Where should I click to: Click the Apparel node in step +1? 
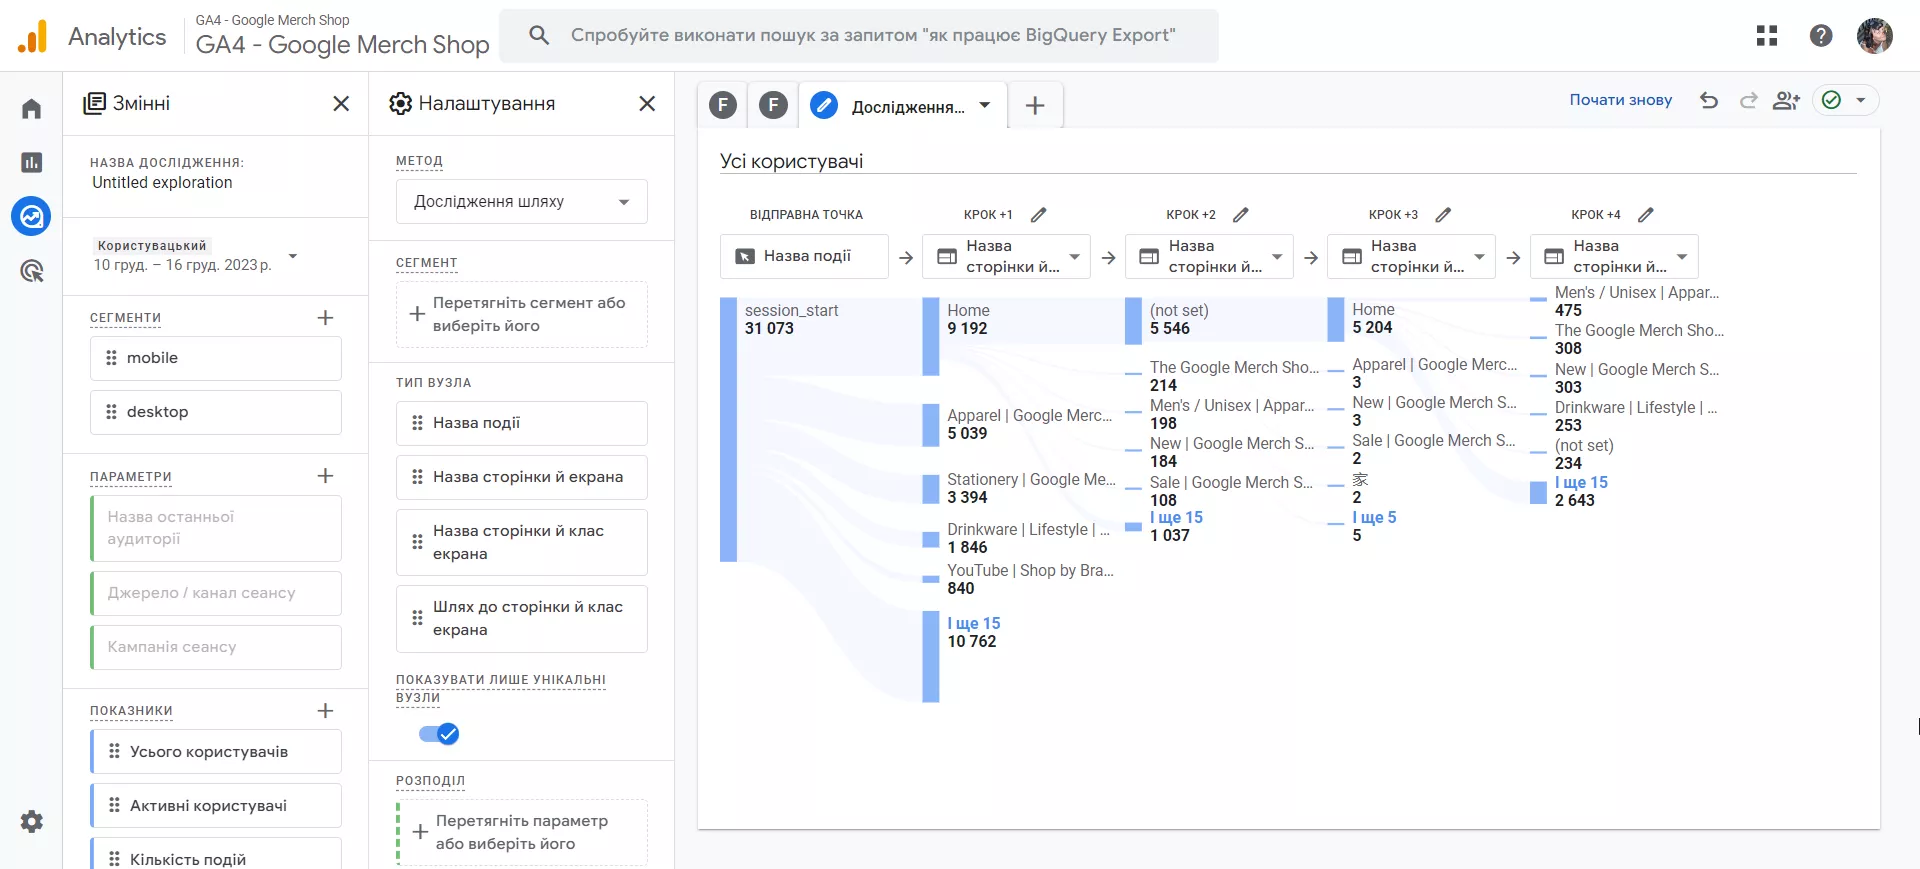coord(931,424)
